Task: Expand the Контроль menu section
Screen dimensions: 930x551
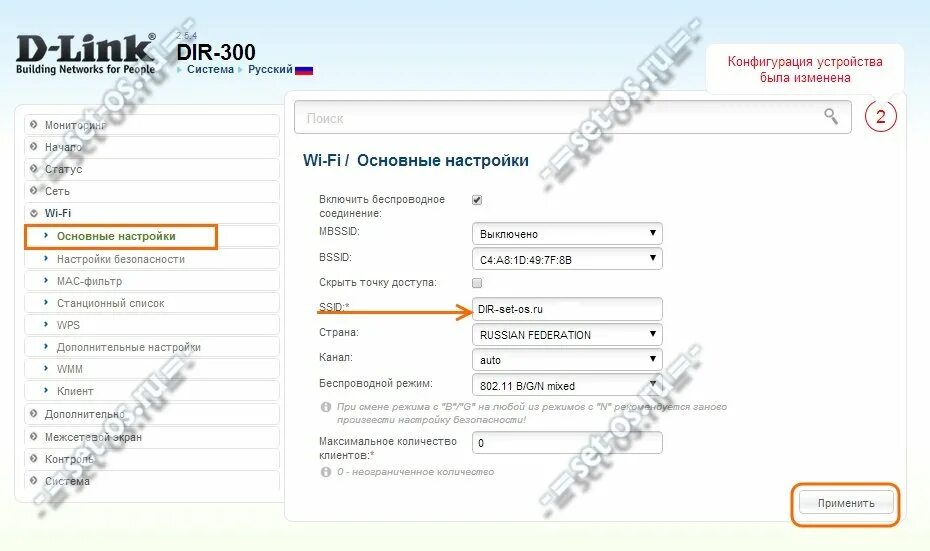Action: pos(152,459)
